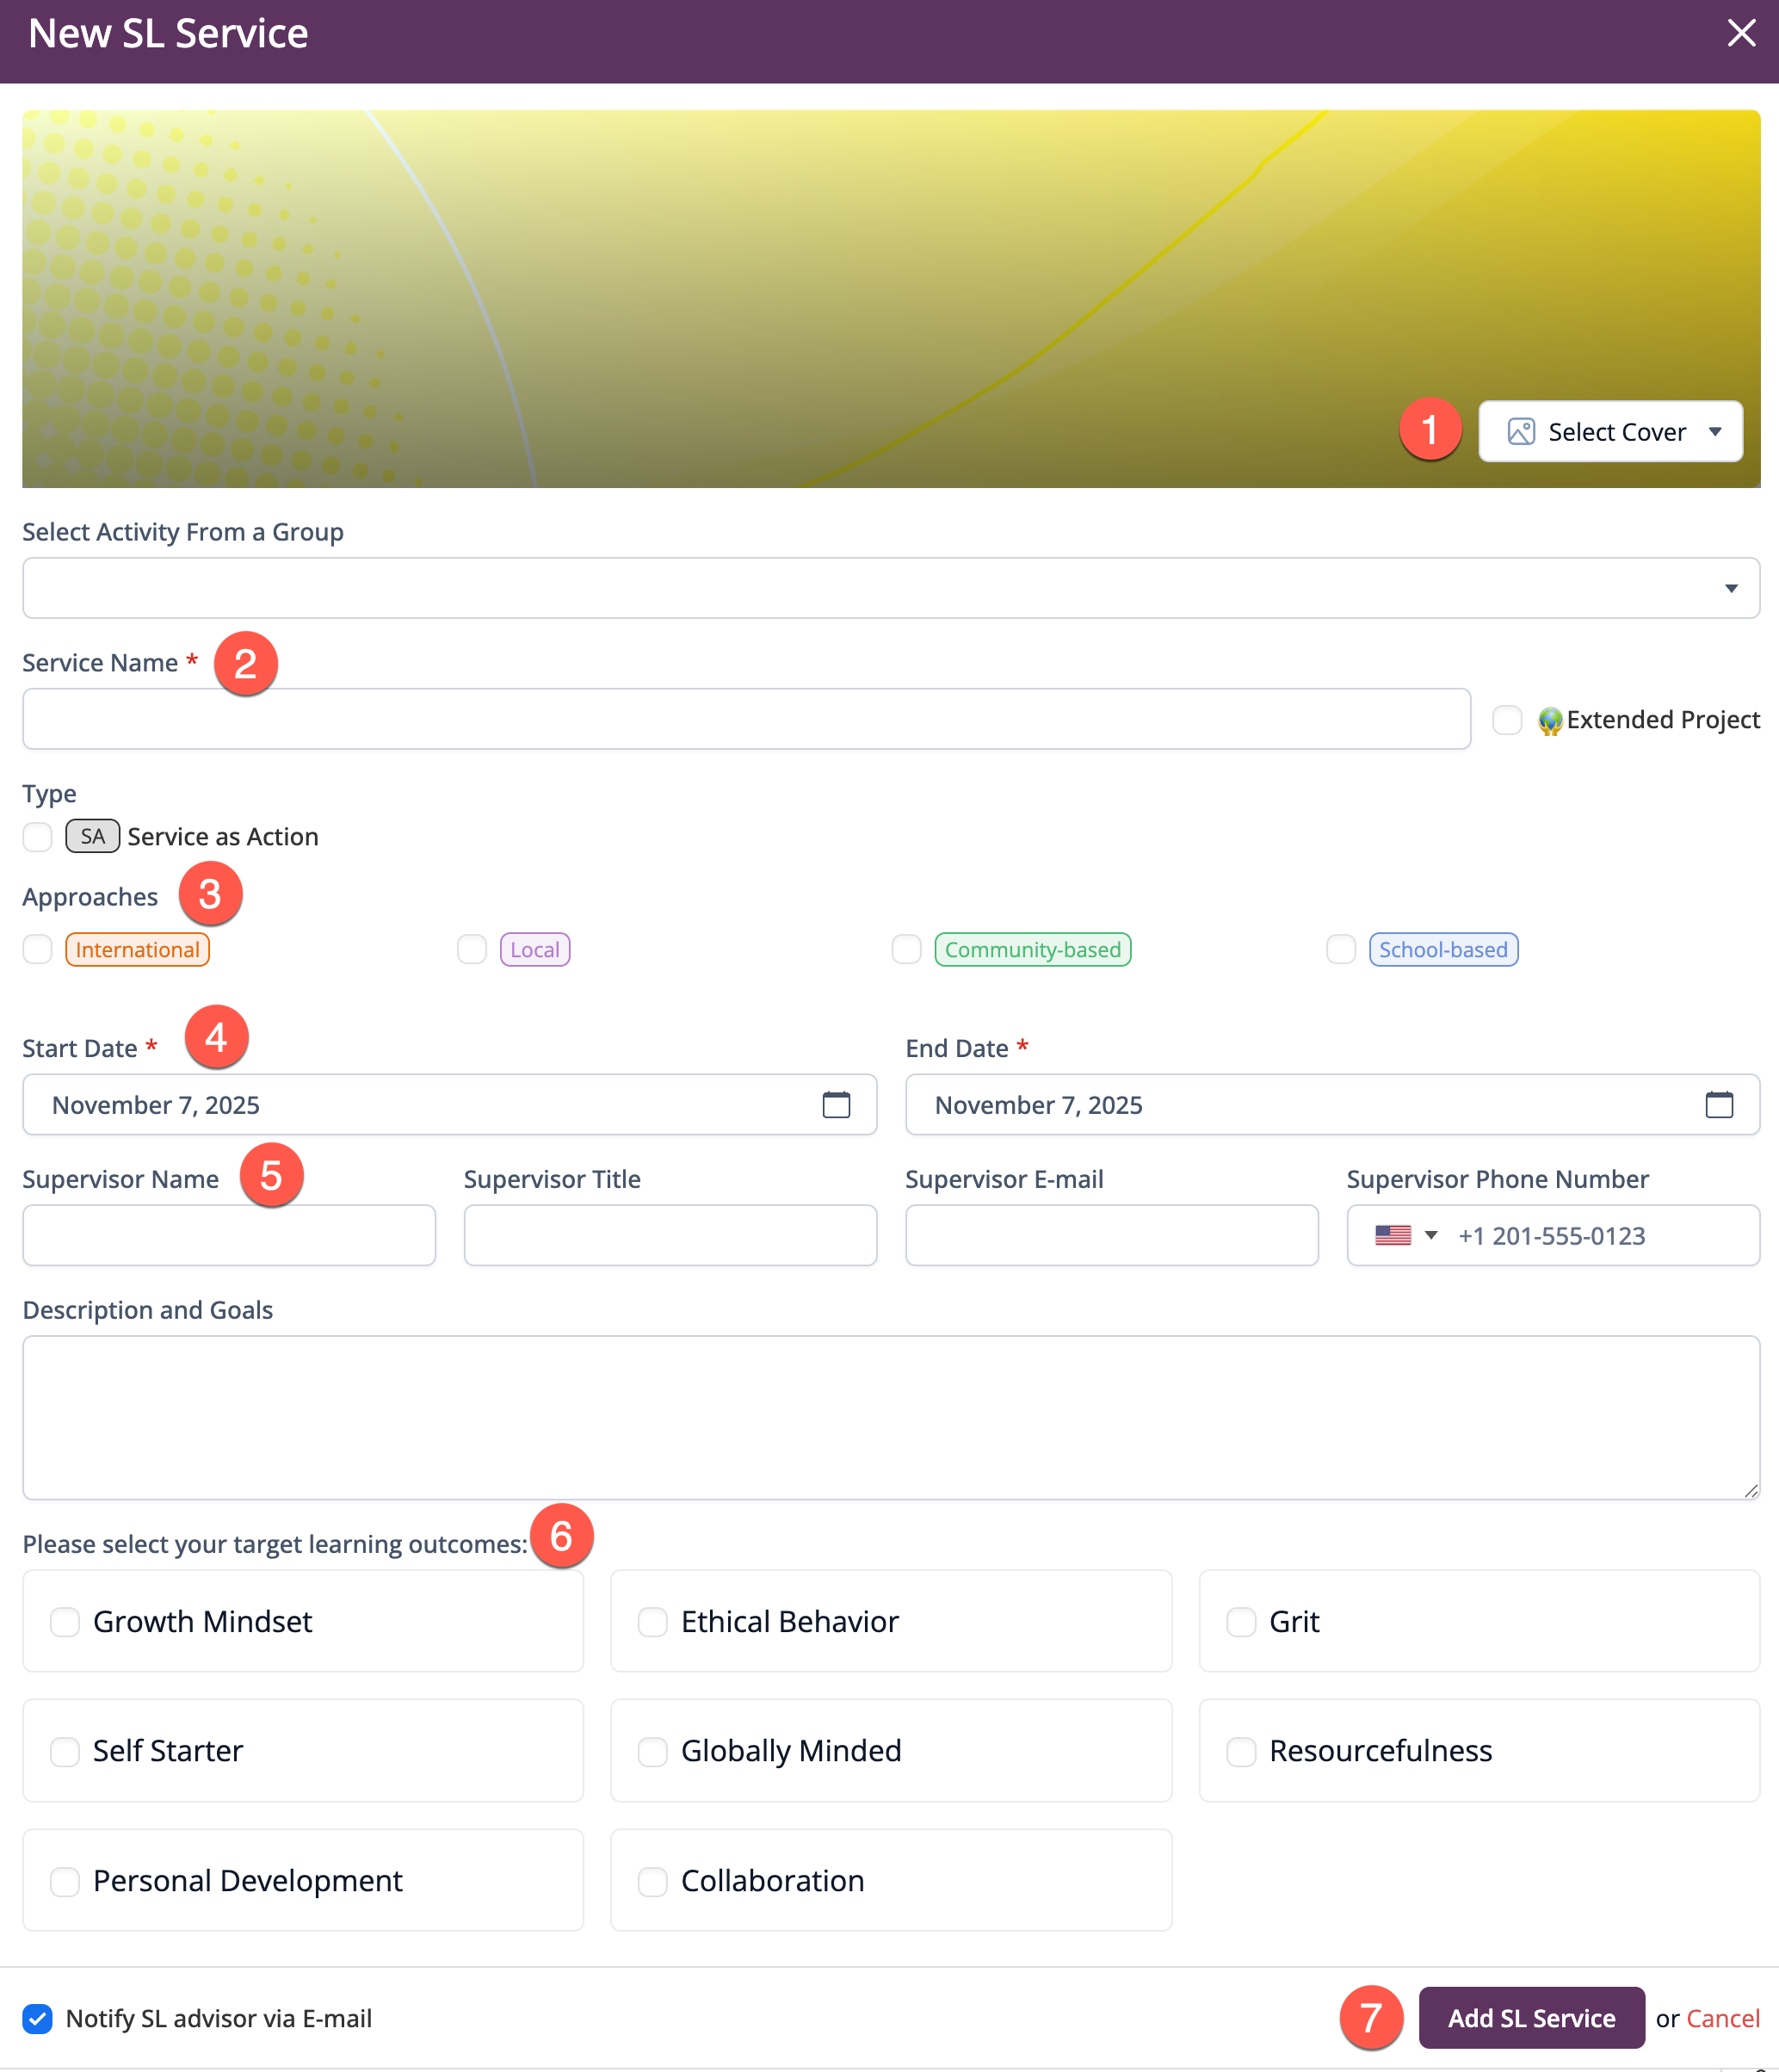Click the International approach tag
The height and width of the screenshot is (2072, 1779).
(x=137, y=949)
